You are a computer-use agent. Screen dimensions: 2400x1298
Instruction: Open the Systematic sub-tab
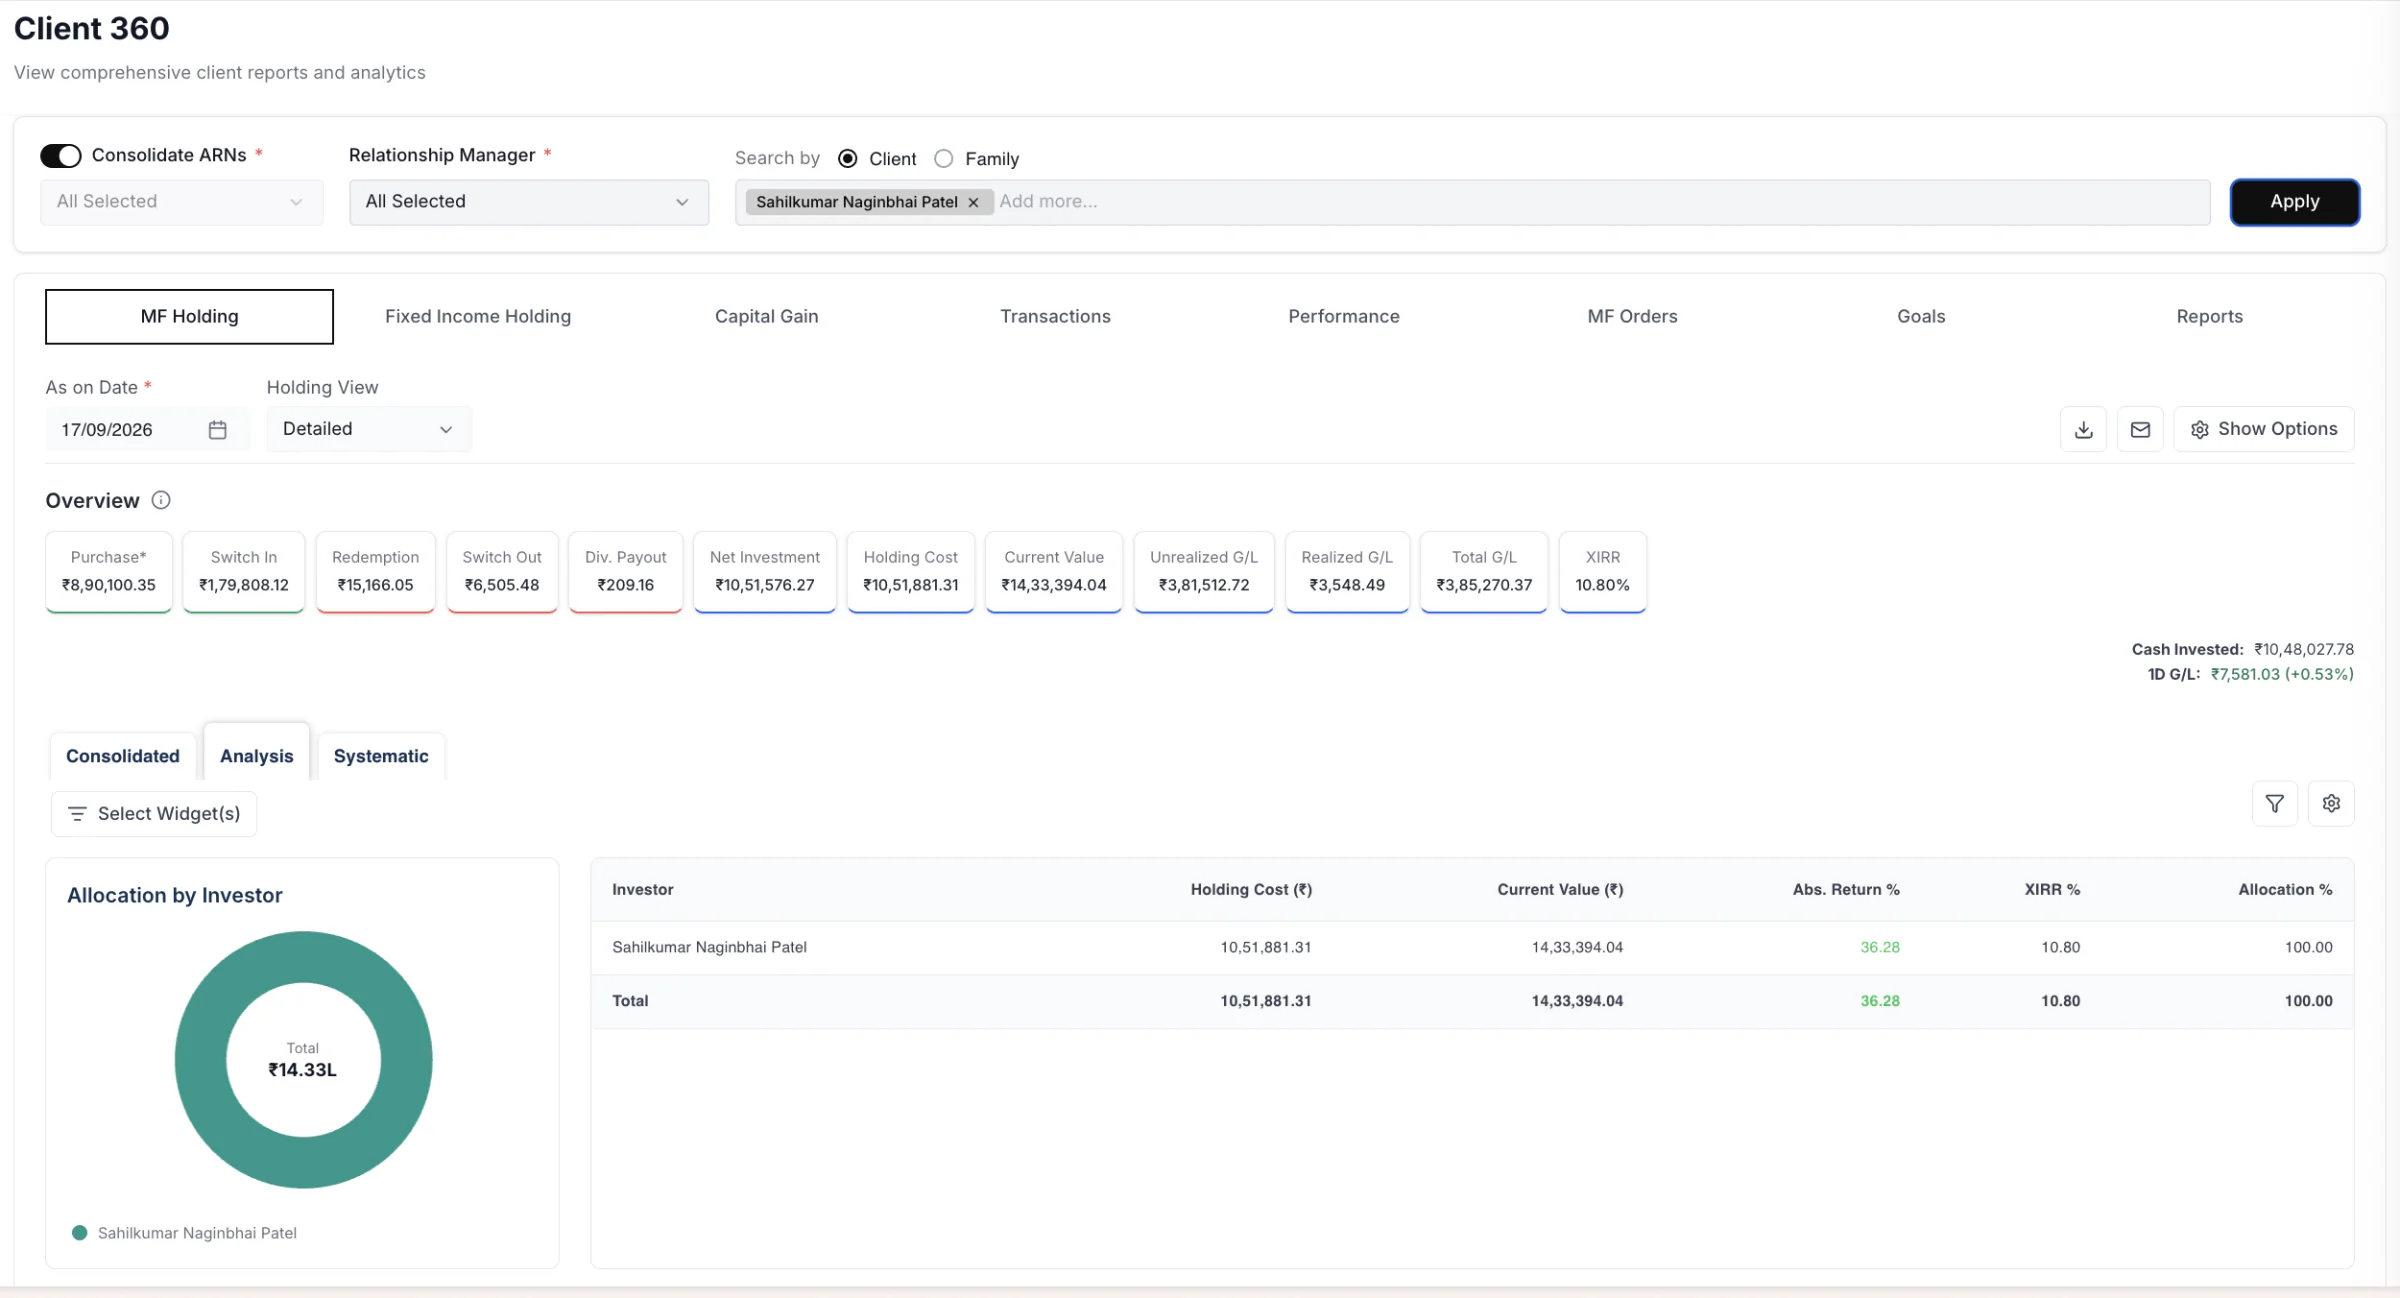pos(381,756)
